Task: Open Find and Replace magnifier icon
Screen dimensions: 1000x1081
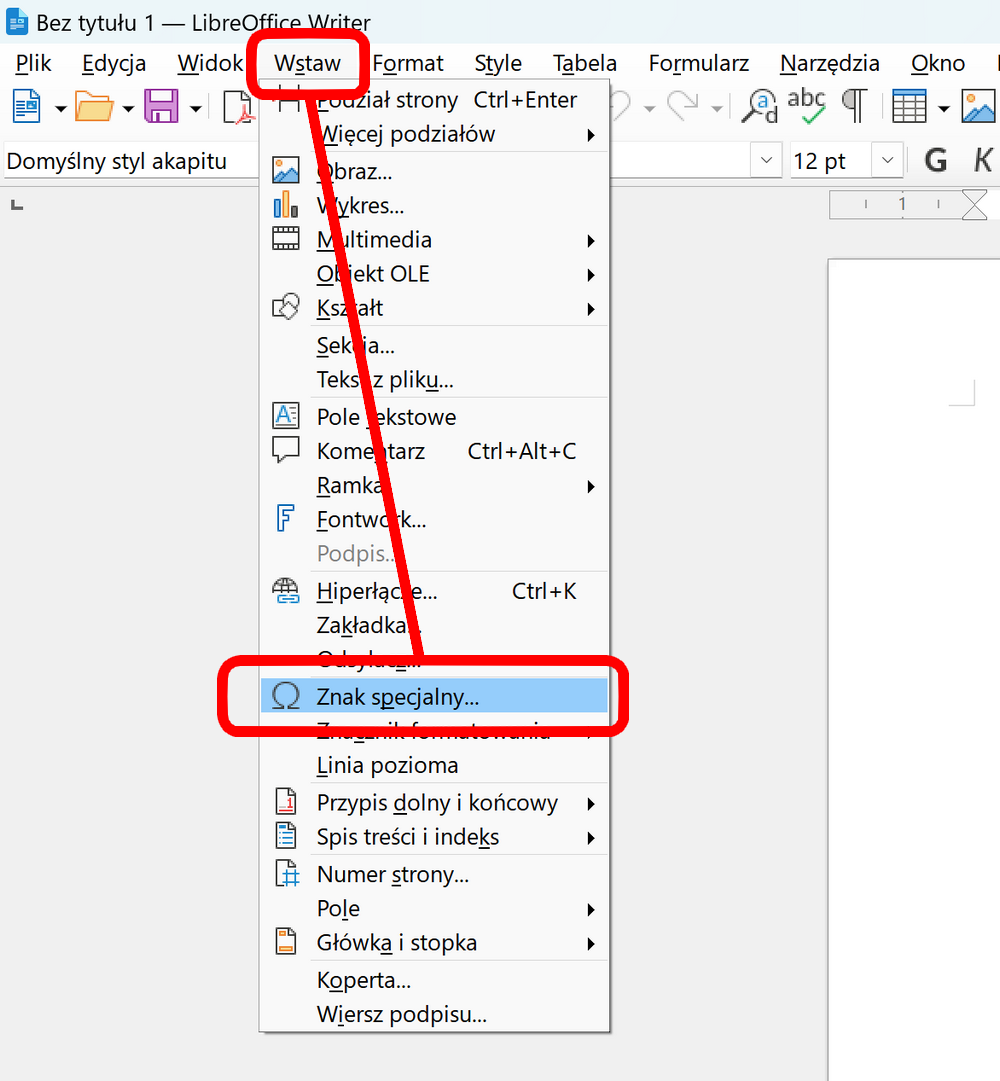Action: click(x=759, y=107)
